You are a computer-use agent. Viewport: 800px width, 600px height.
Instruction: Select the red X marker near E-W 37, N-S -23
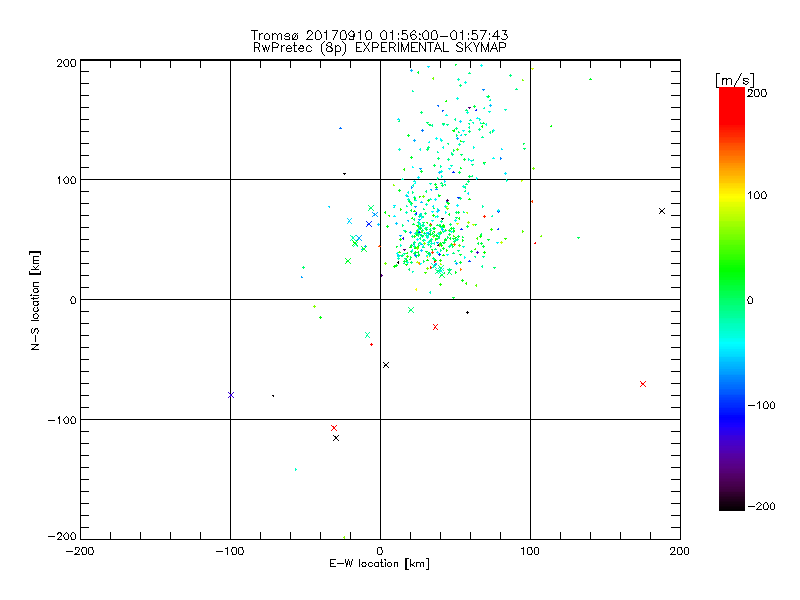pyautogui.click(x=435, y=327)
